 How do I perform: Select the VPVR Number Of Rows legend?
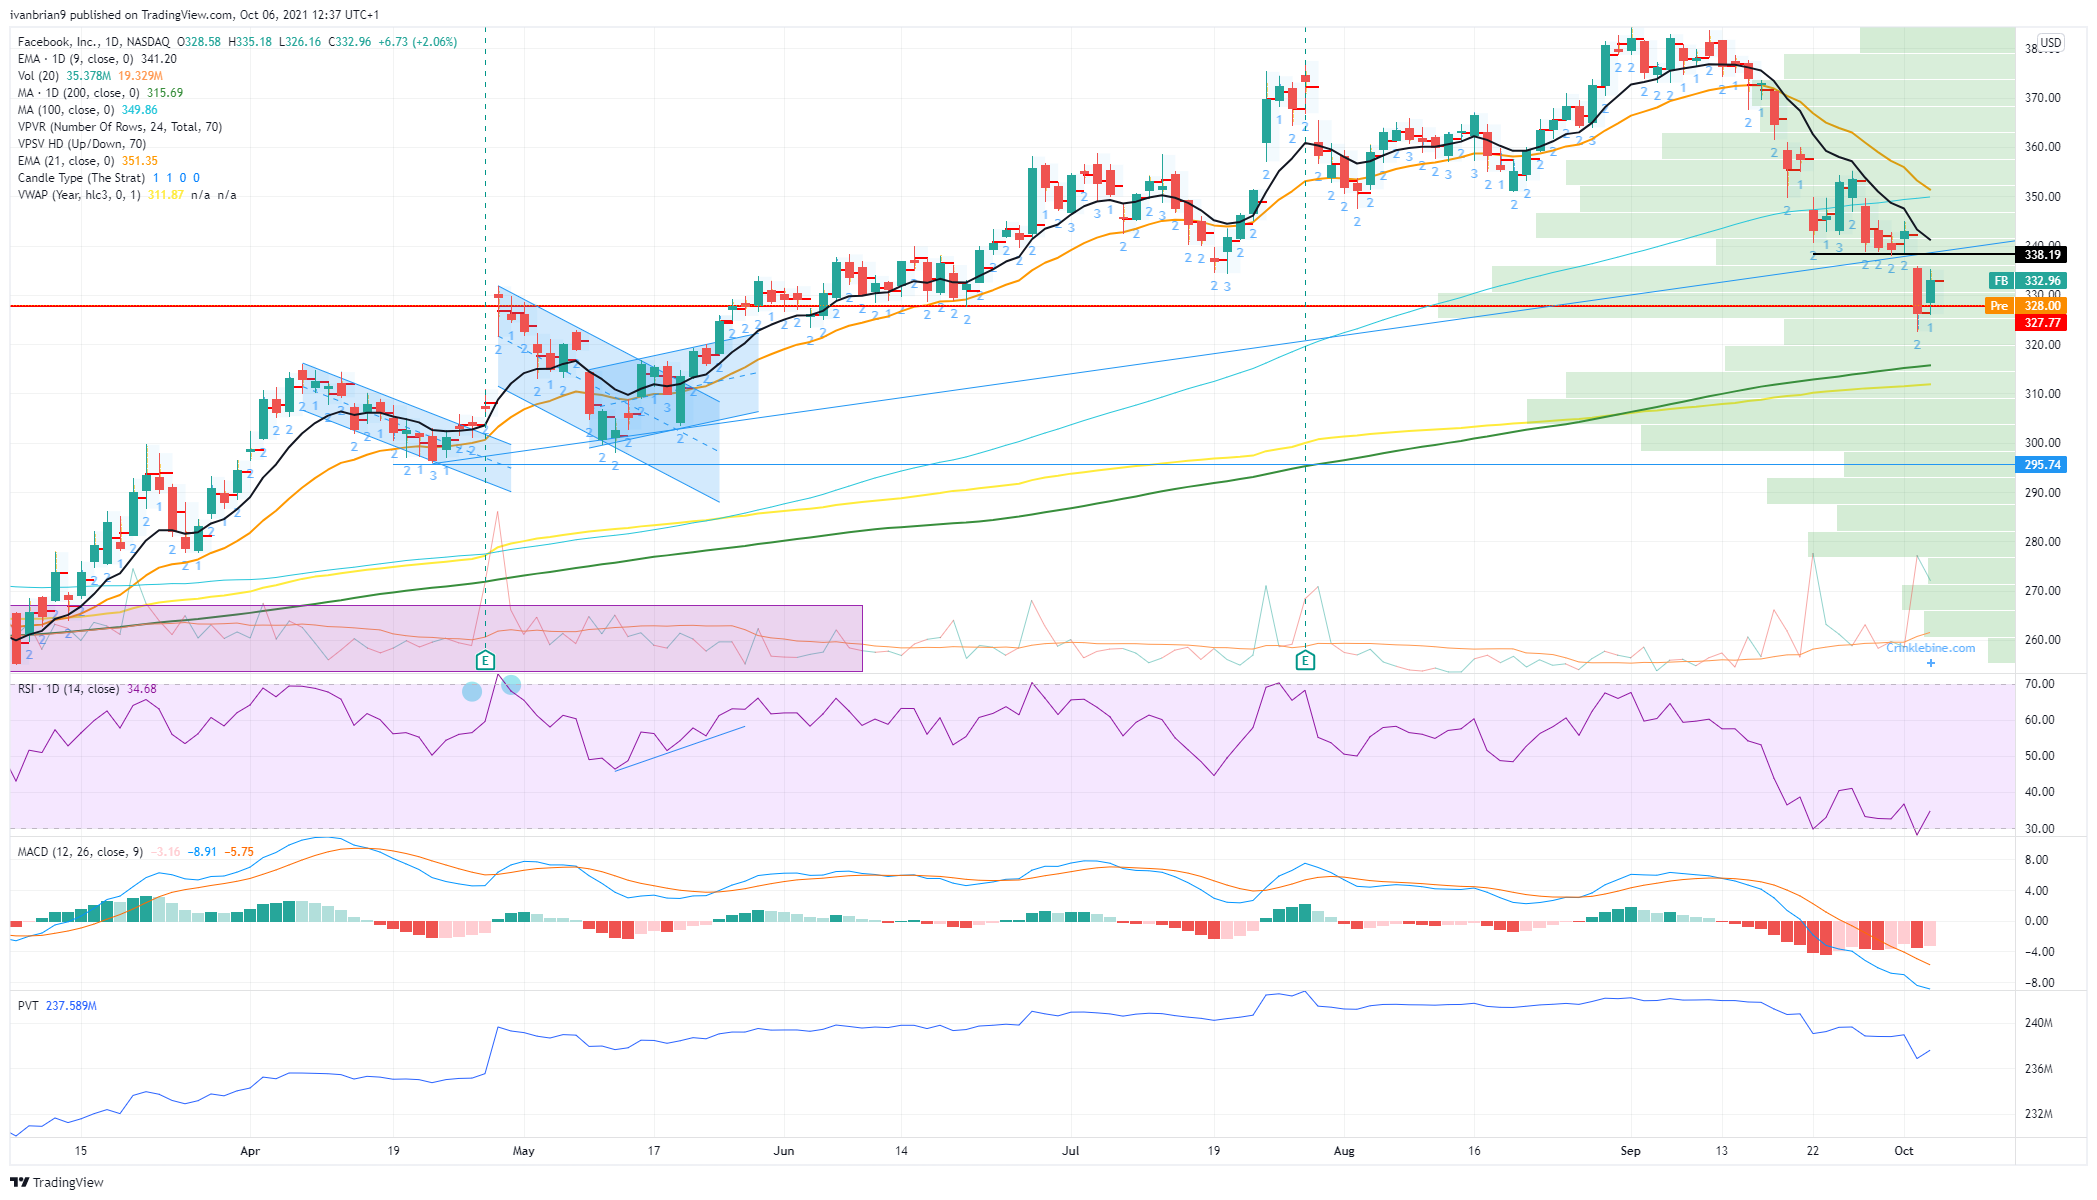120,127
